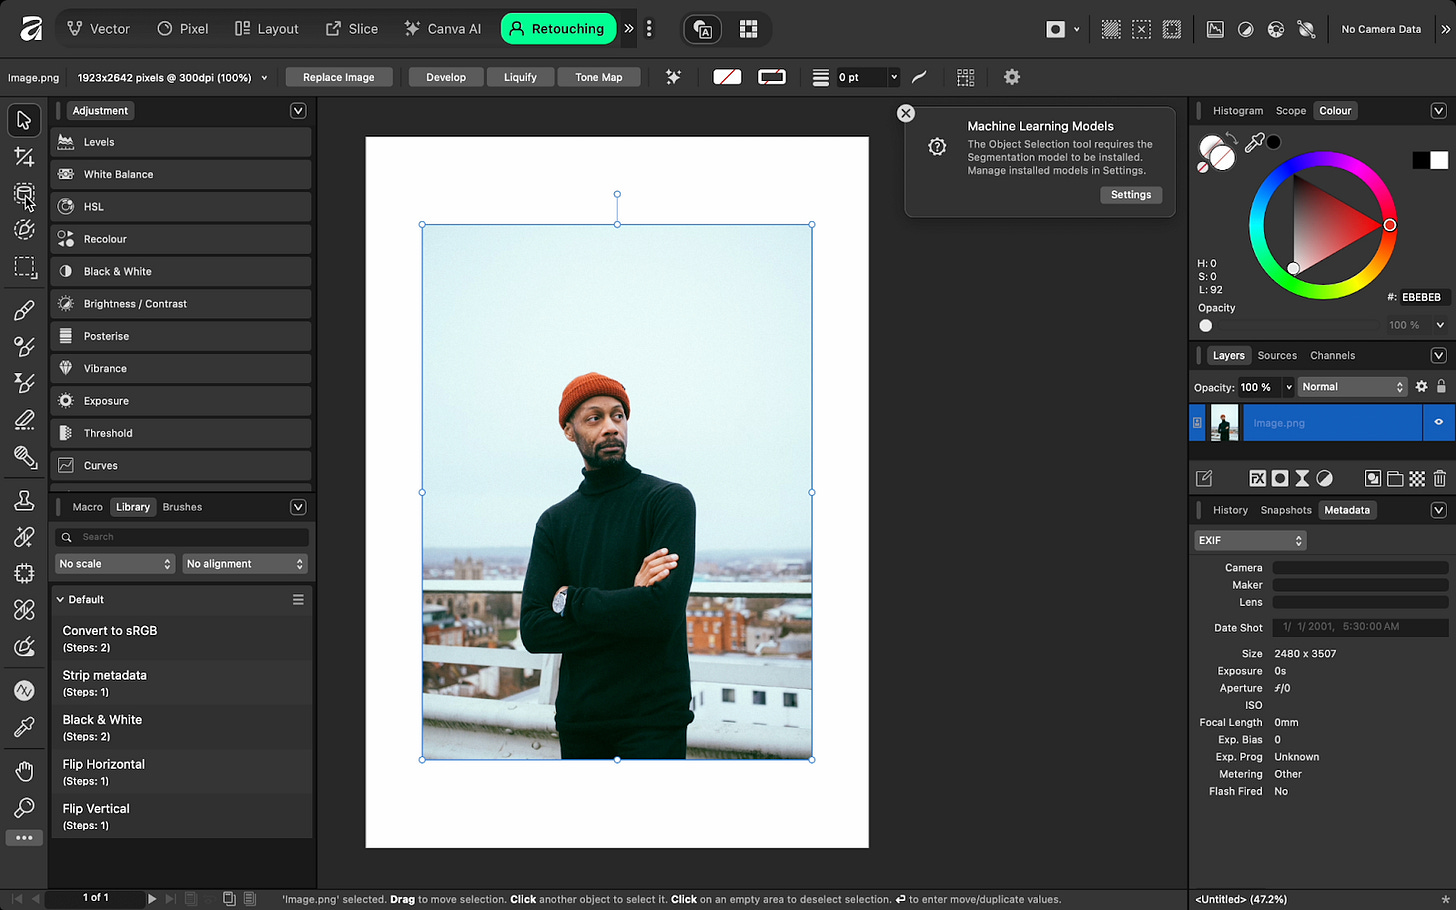1456x910 pixels.
Task: Collapse the Default macro library group
Action: [60, 600]
